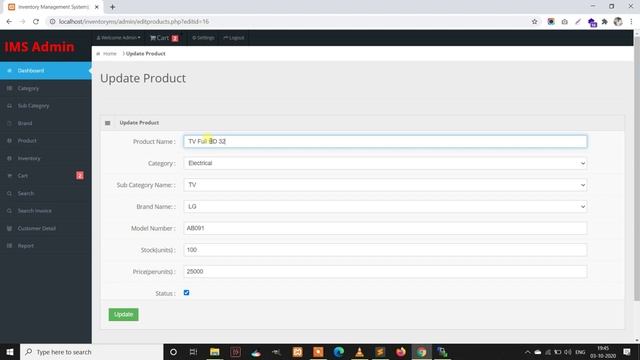Image resolution: width=640 pixels, height=360 pixels.
Task: Toggle the Status checkbox
Action: [x=187, y=293]
